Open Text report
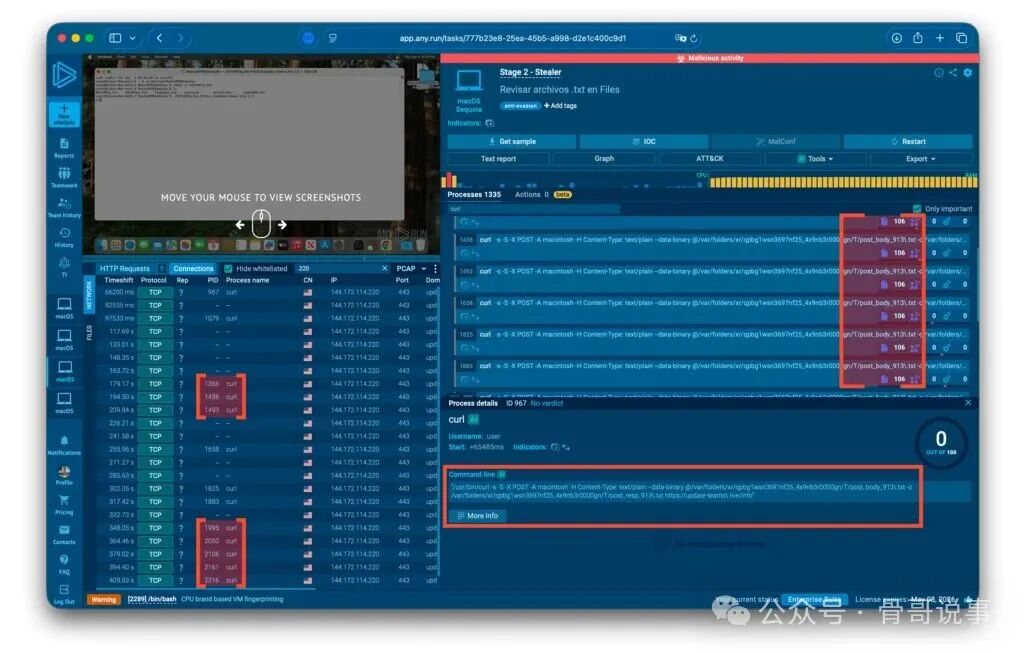Viewport: 1024px width, 653px height. [x=498, y=159]
